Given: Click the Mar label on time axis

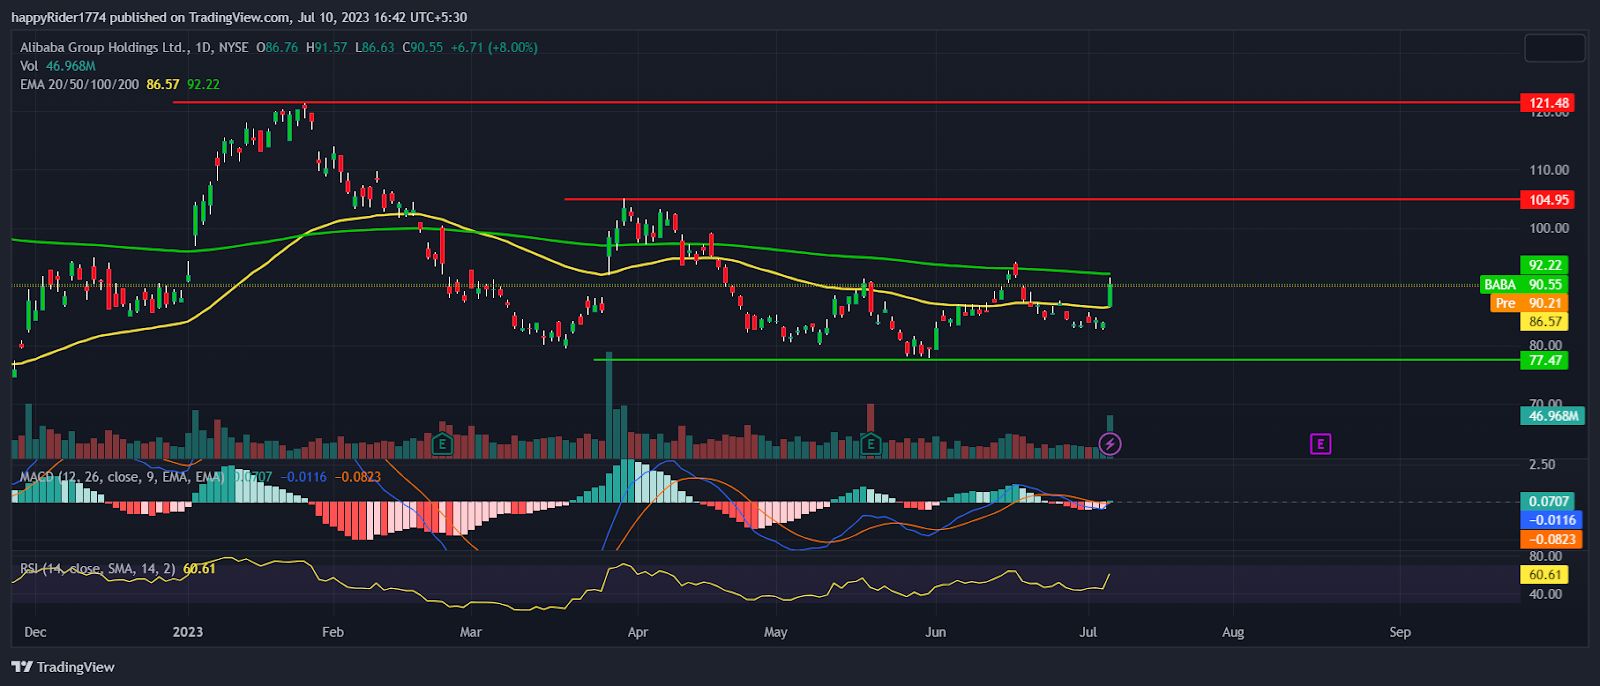Looking at the screenshot, I should 471,632.
